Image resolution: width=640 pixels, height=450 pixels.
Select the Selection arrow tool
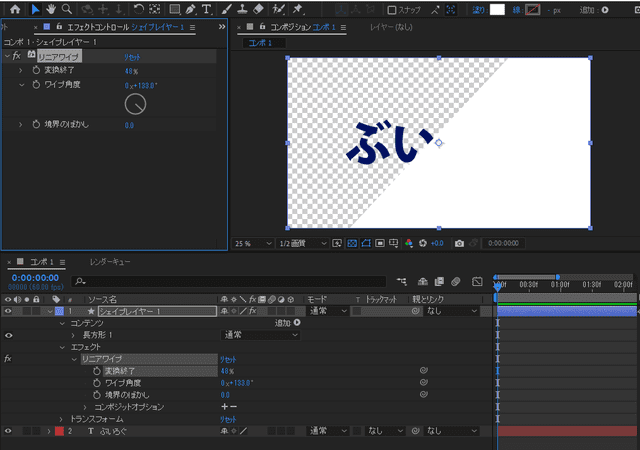tap(35, 9)
